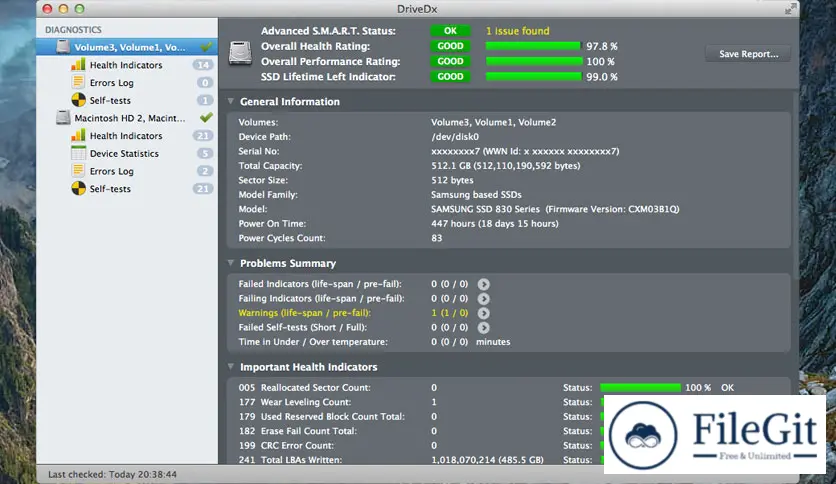Click notepad icon beside Errors Log 2
This screenshot has width=836, height=484.
78,171
